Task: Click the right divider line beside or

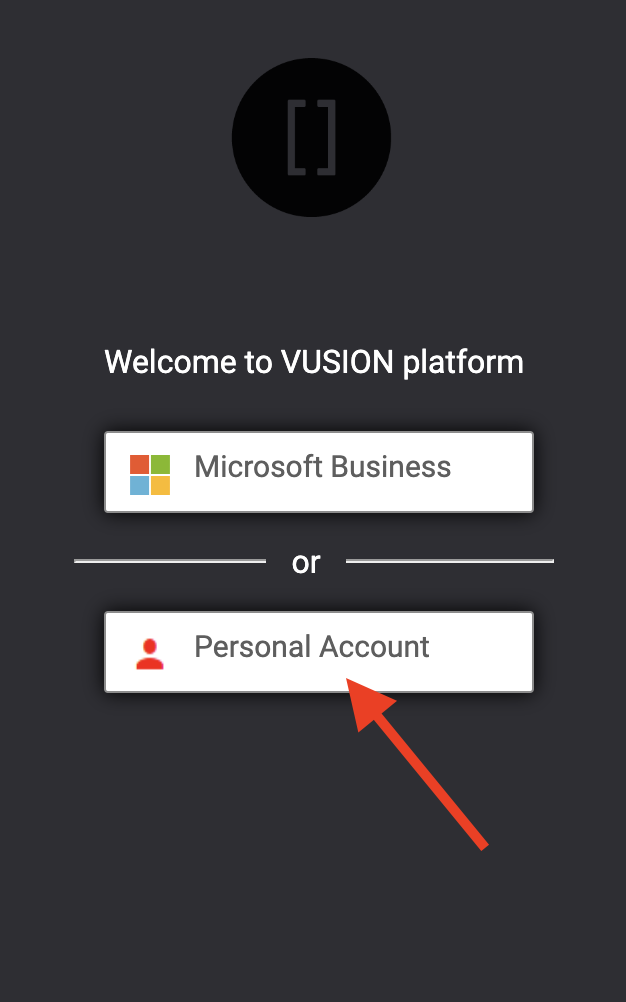Action: click(x=450, y=560)
